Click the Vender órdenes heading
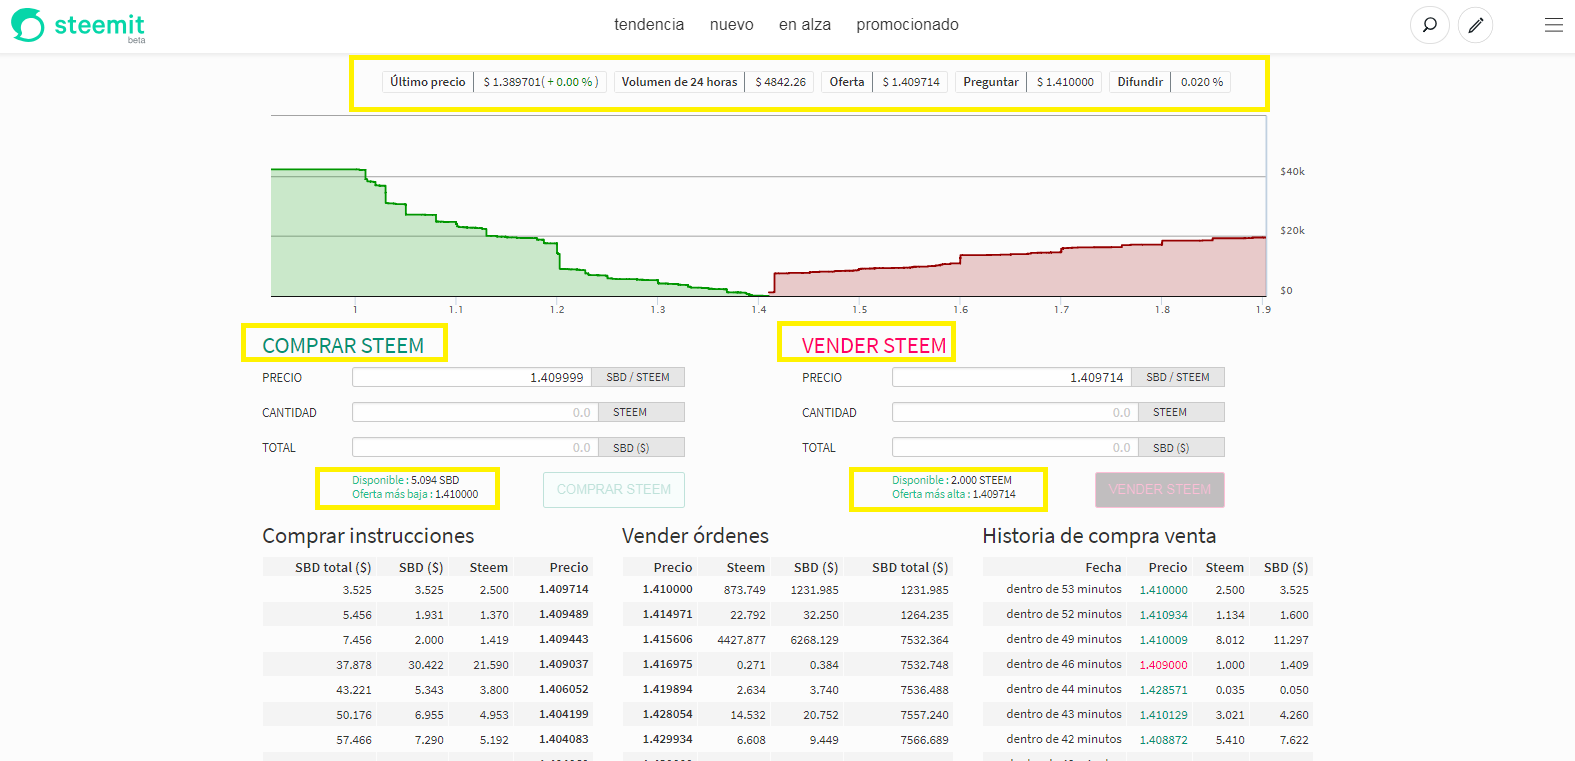The width and height of the screenshot is (1575, 761). [695, 536]
